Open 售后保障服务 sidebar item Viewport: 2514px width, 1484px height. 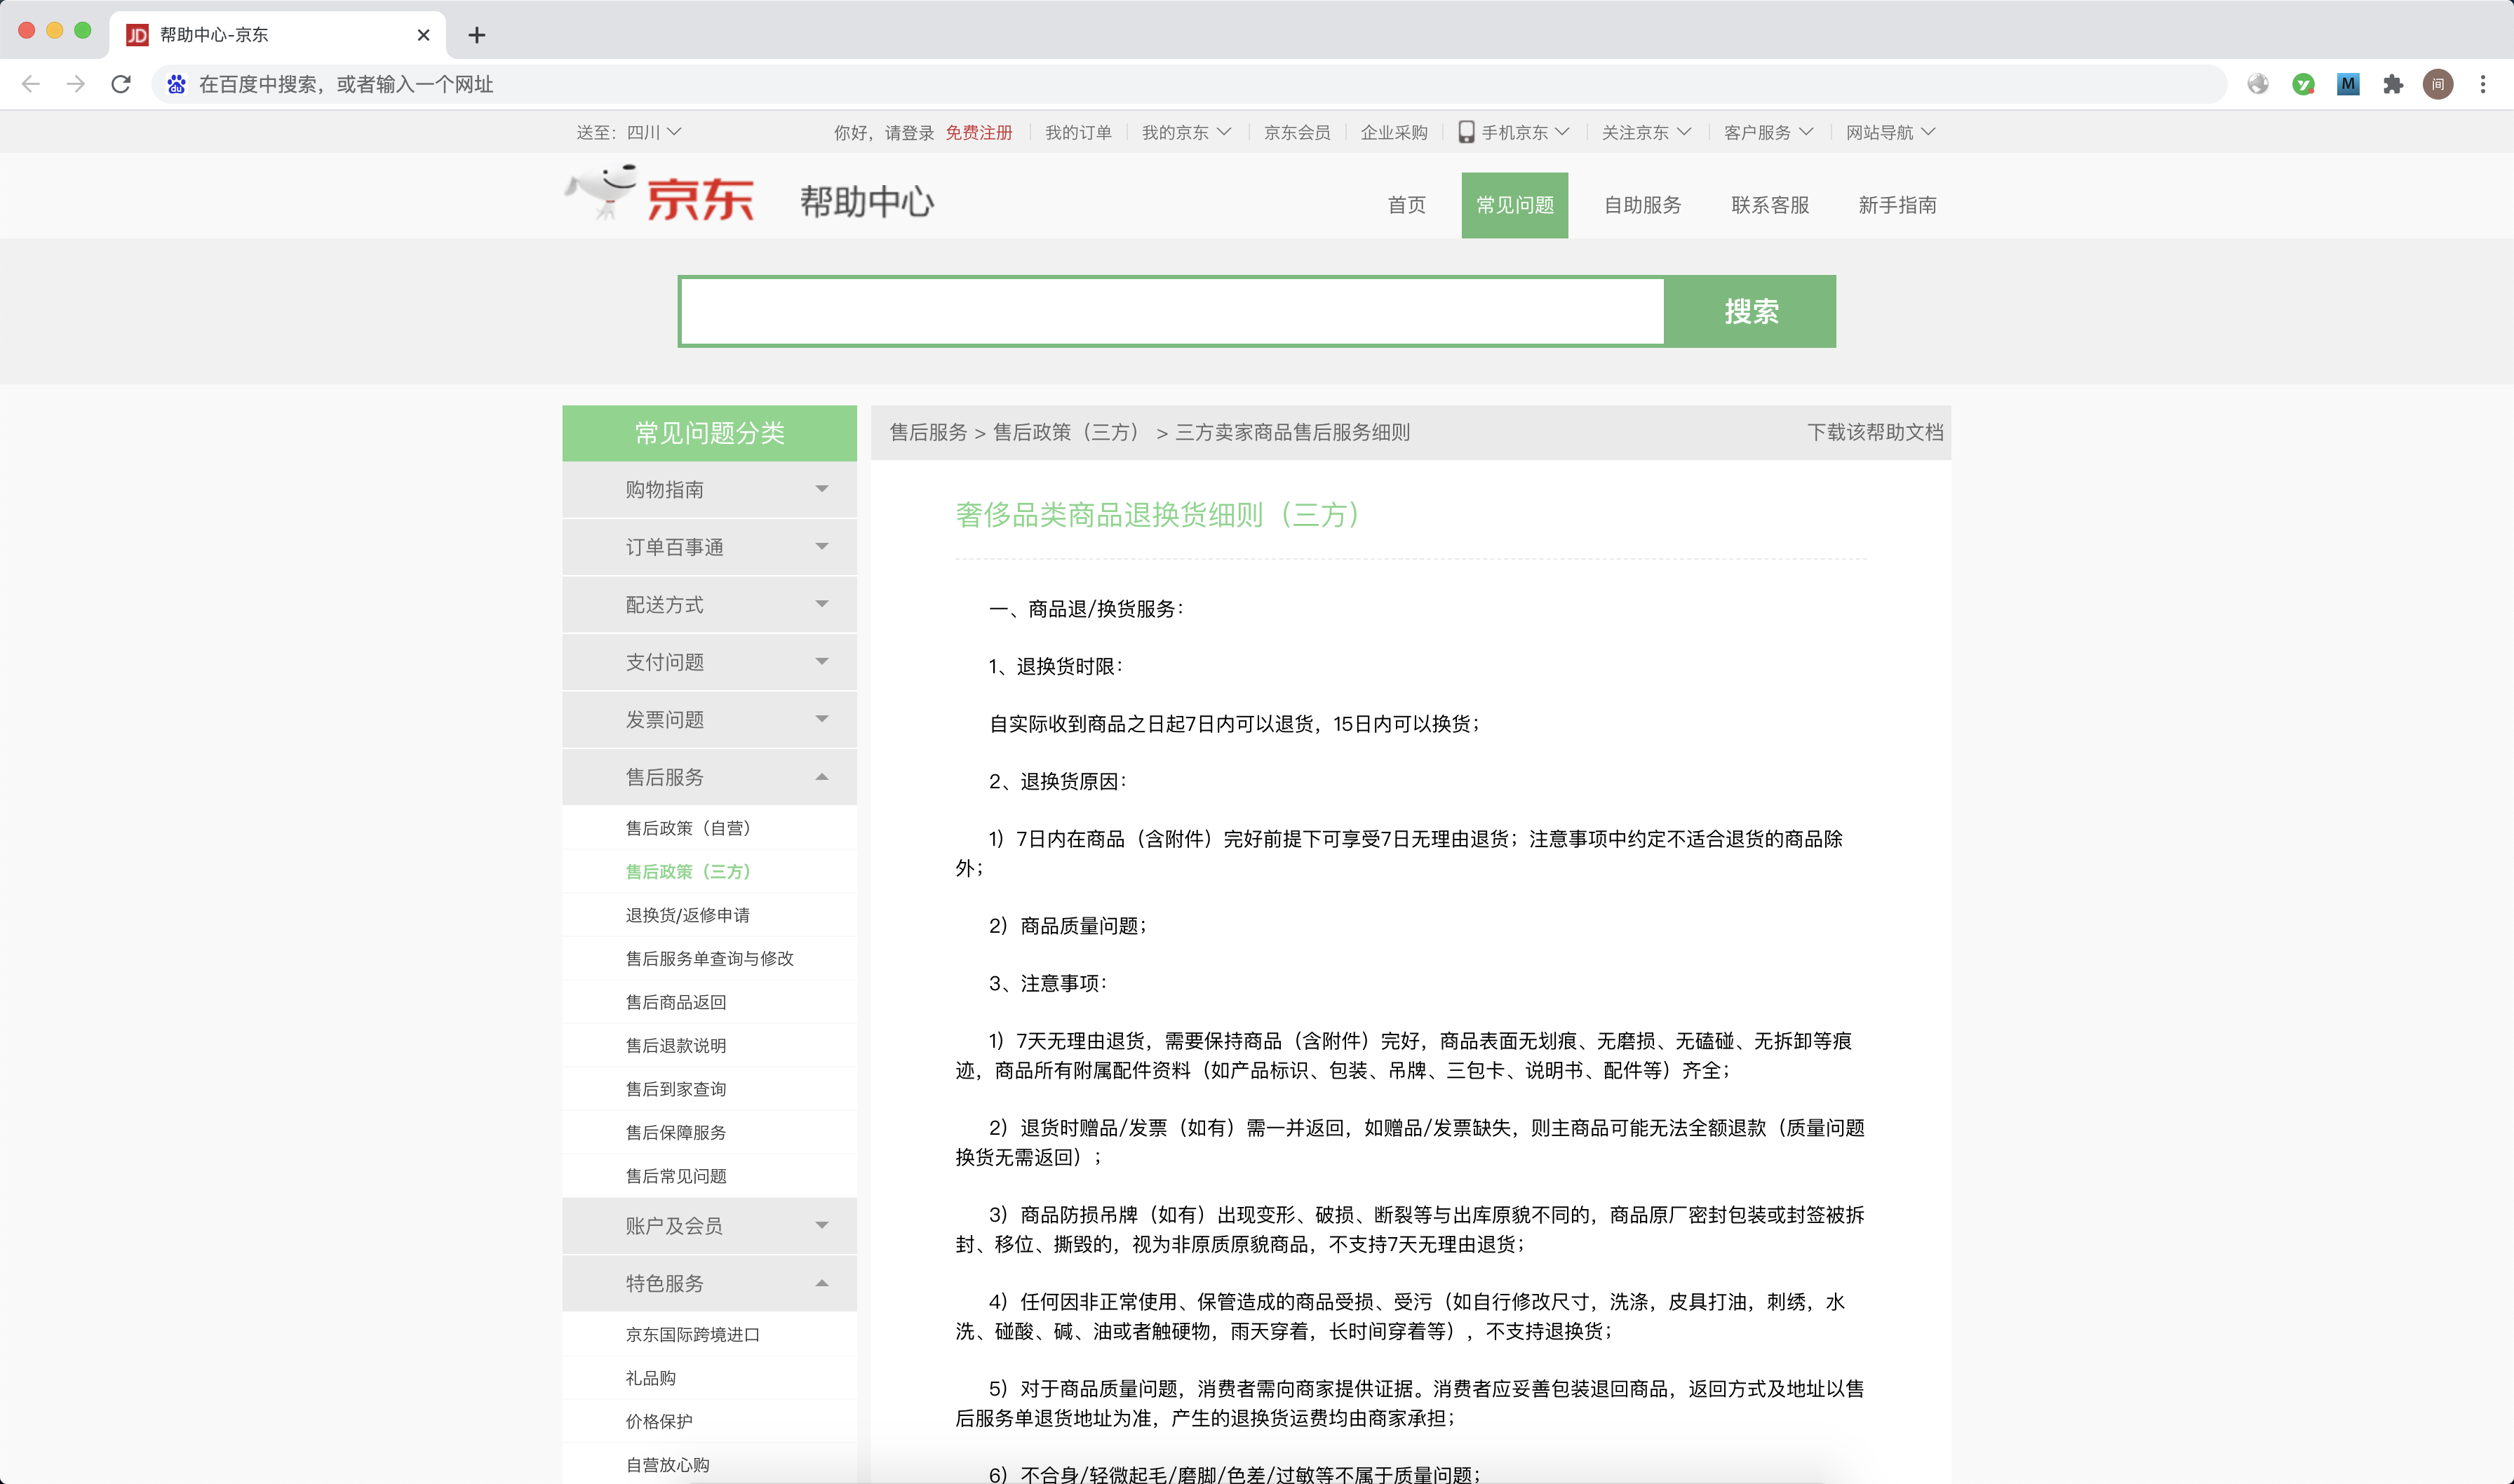[x=676, y=1132]
